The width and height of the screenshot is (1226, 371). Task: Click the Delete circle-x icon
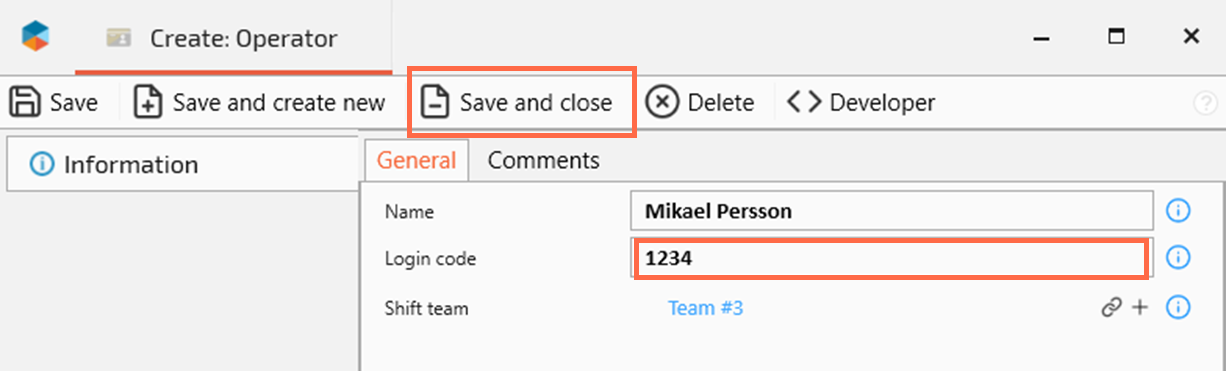(662, 102)
